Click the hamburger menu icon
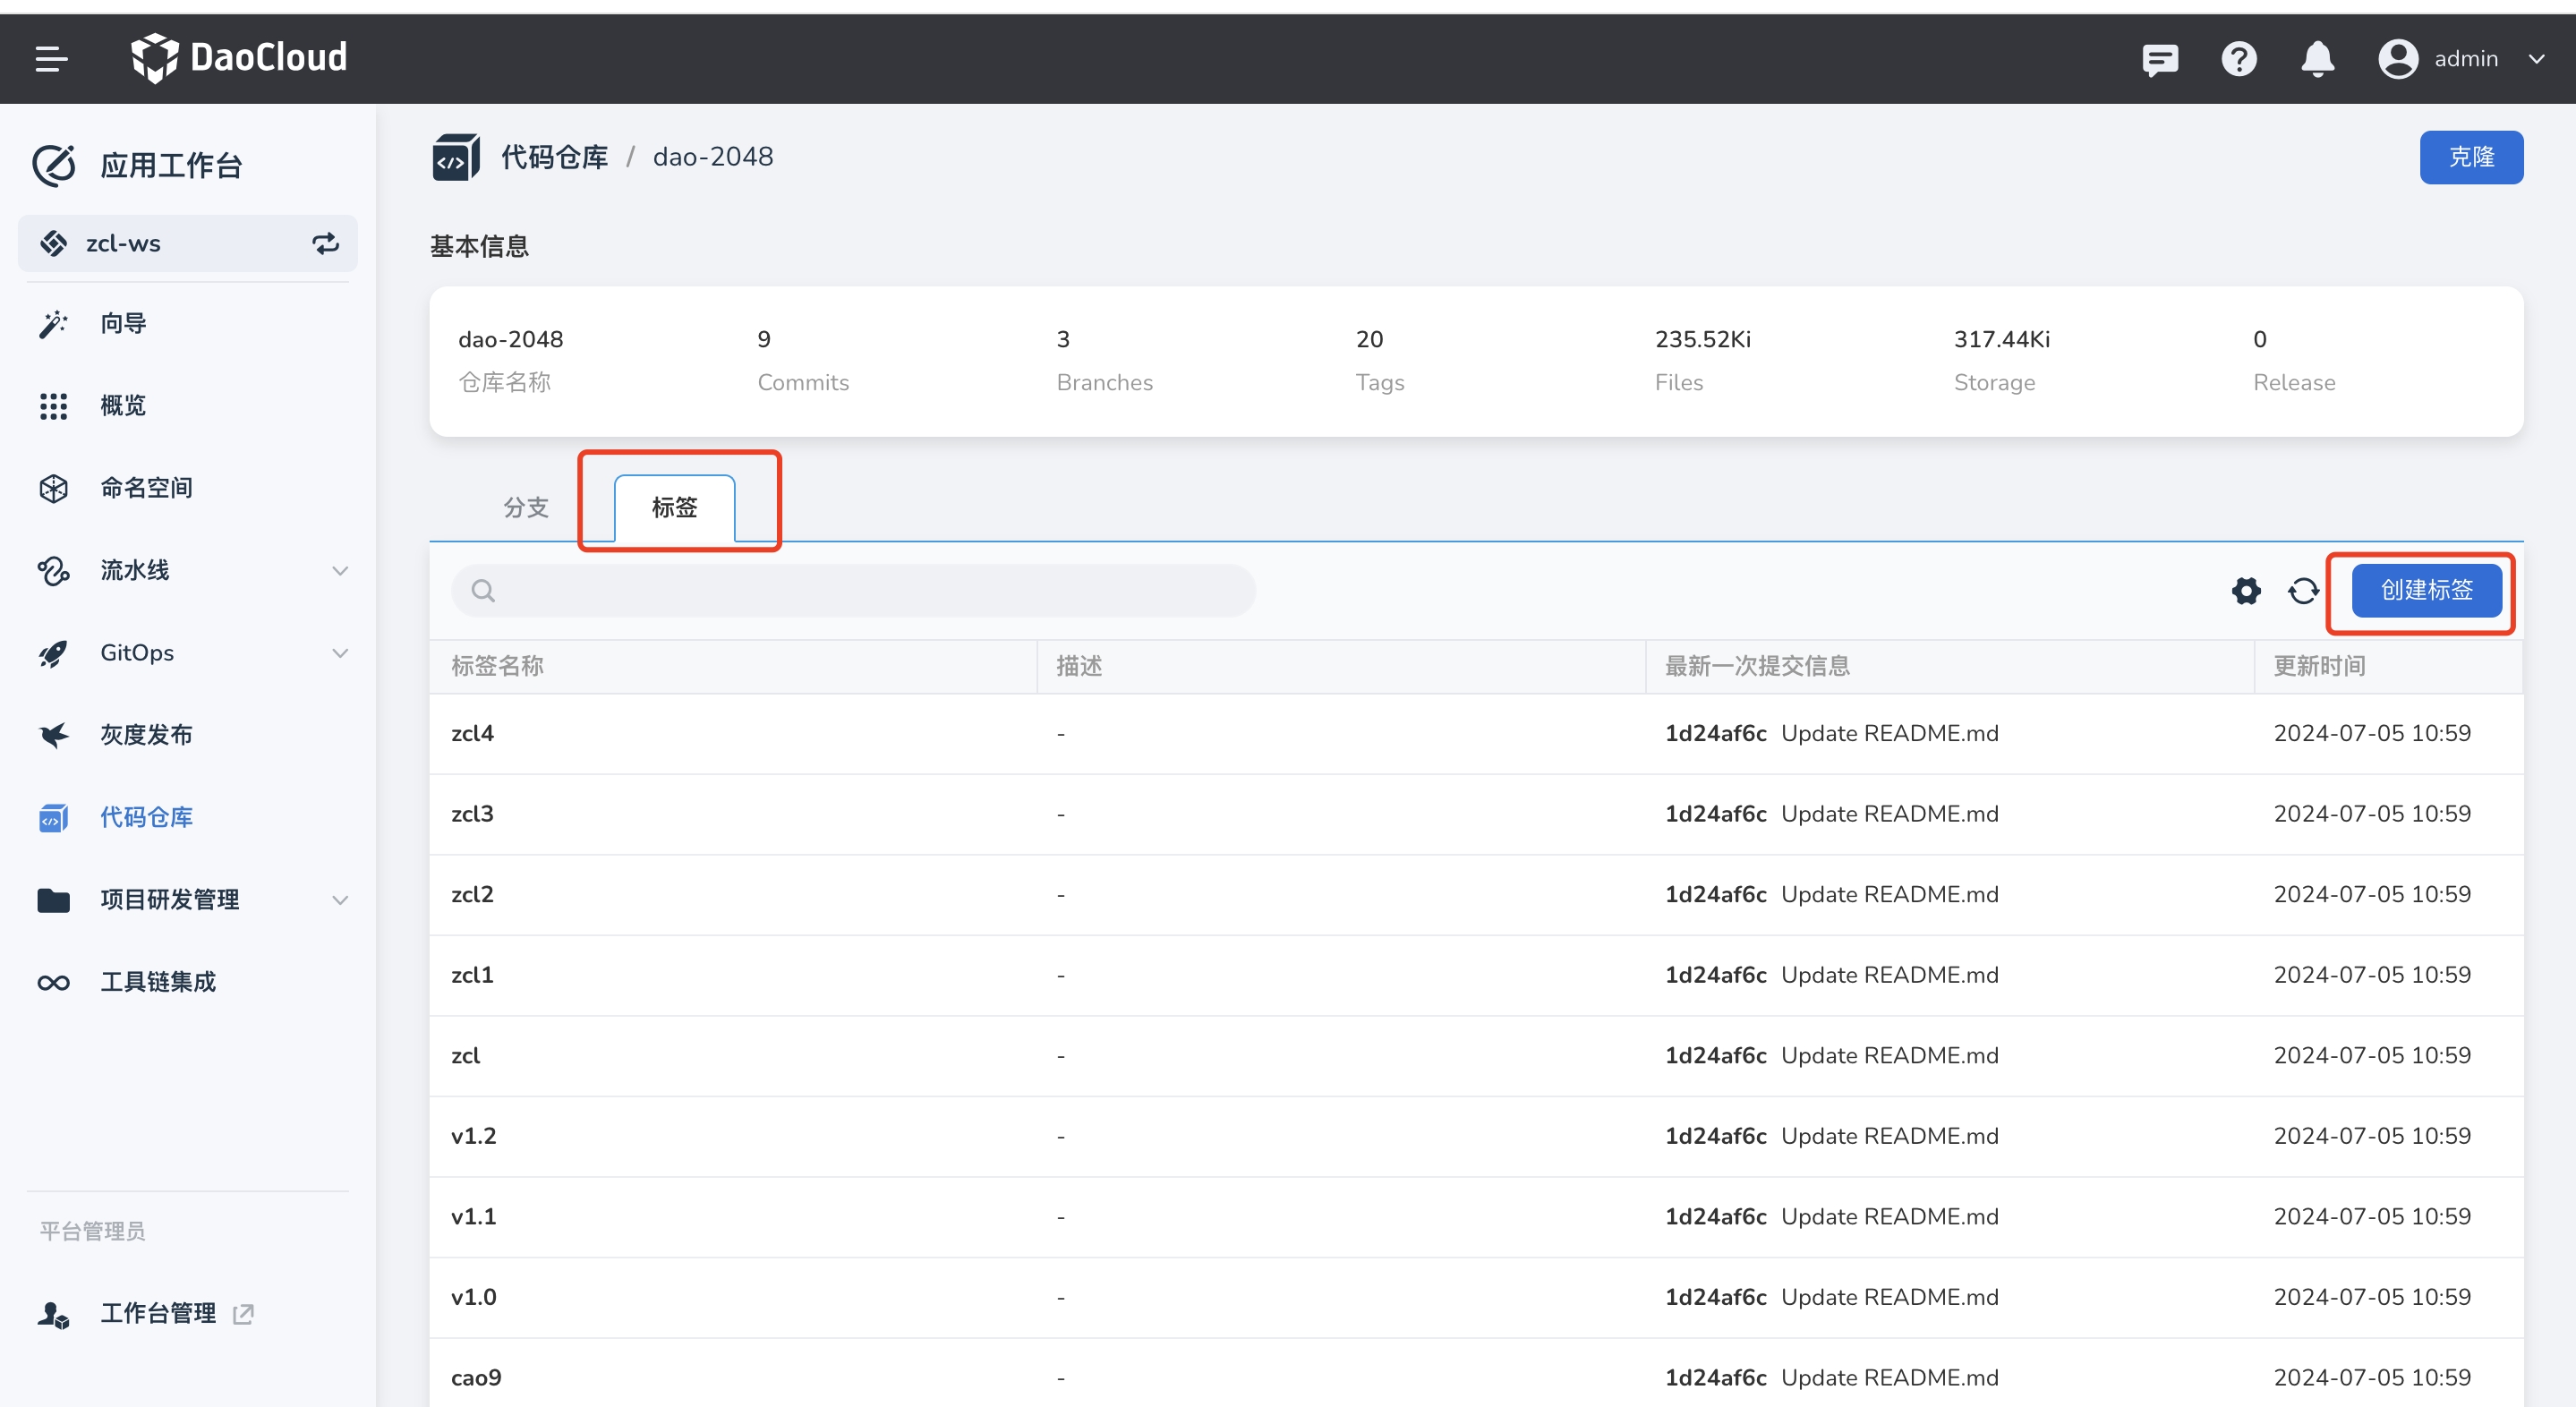This screenshot has width=2576, height=1407. 51,59
